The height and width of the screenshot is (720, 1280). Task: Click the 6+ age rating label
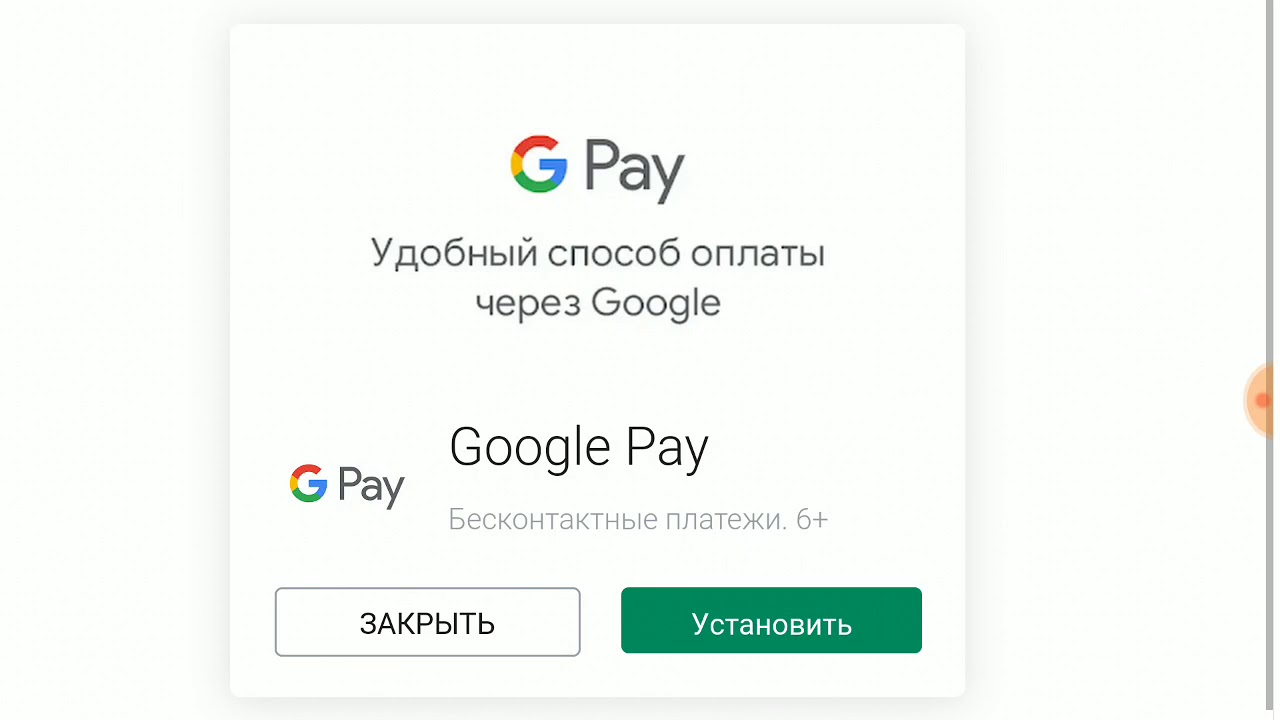click(x=812, y=520)
